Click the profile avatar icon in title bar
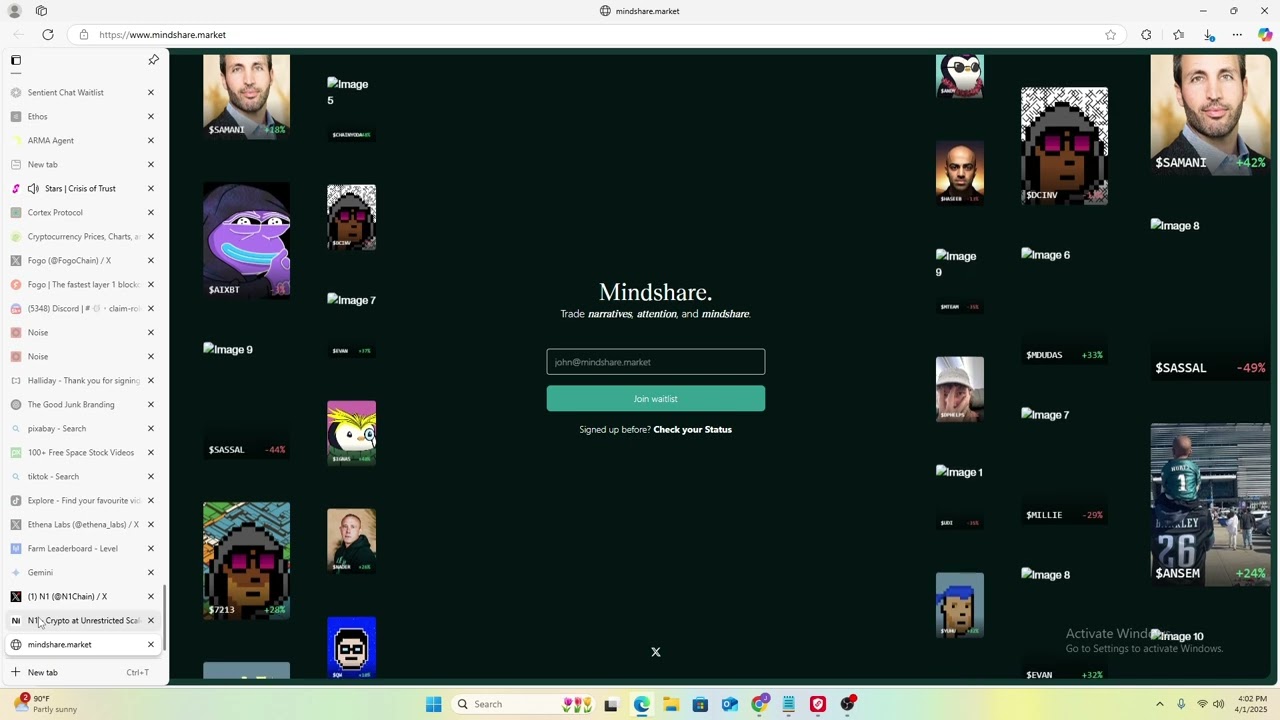Image resolution: width=1280 pixels, height=720 pixels. pos(14,11)
